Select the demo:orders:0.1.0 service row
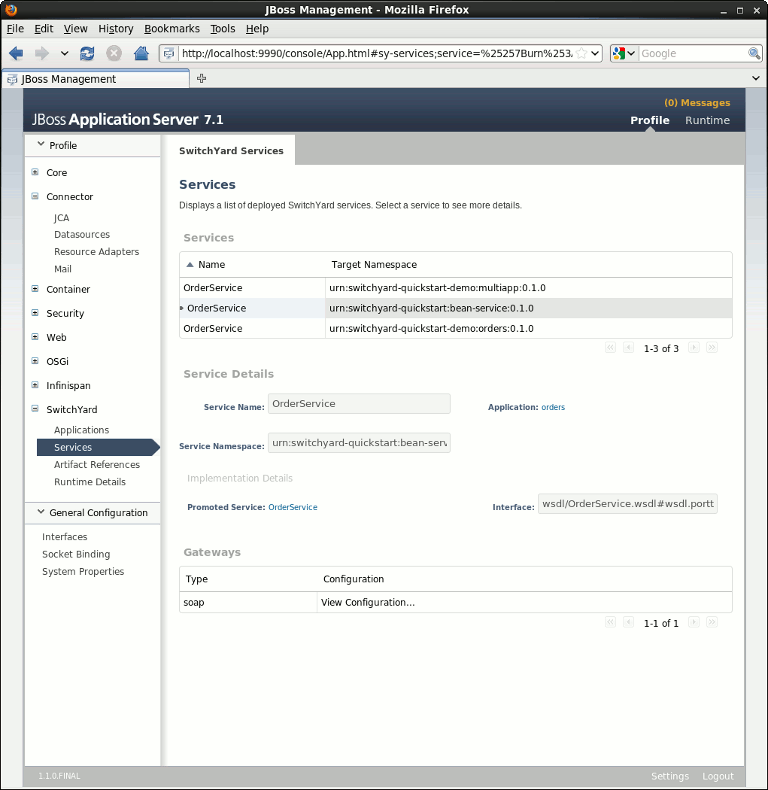The image size is (768, 790). click(456, 328)
